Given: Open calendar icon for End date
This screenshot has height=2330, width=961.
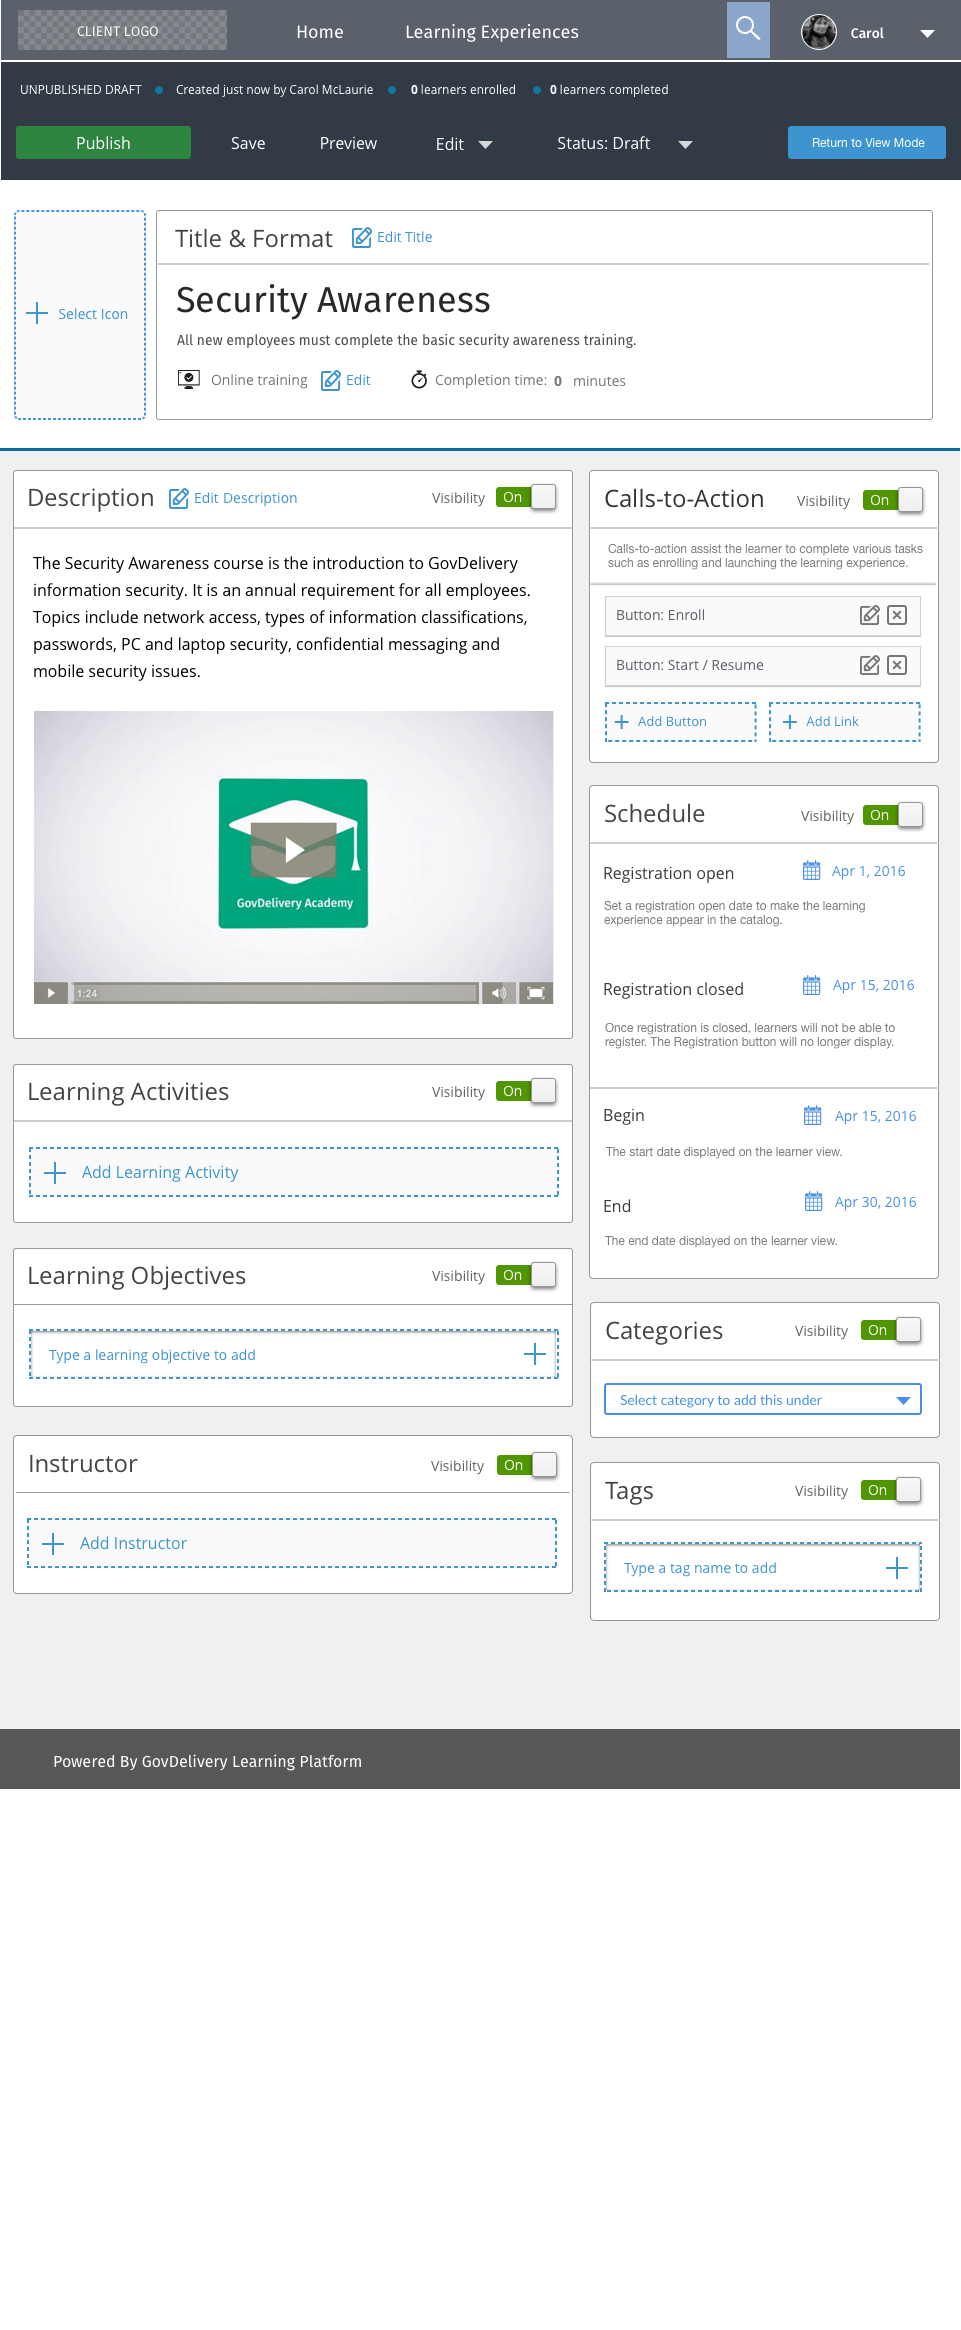Looking at the screenshot, I should (814, 1201).
